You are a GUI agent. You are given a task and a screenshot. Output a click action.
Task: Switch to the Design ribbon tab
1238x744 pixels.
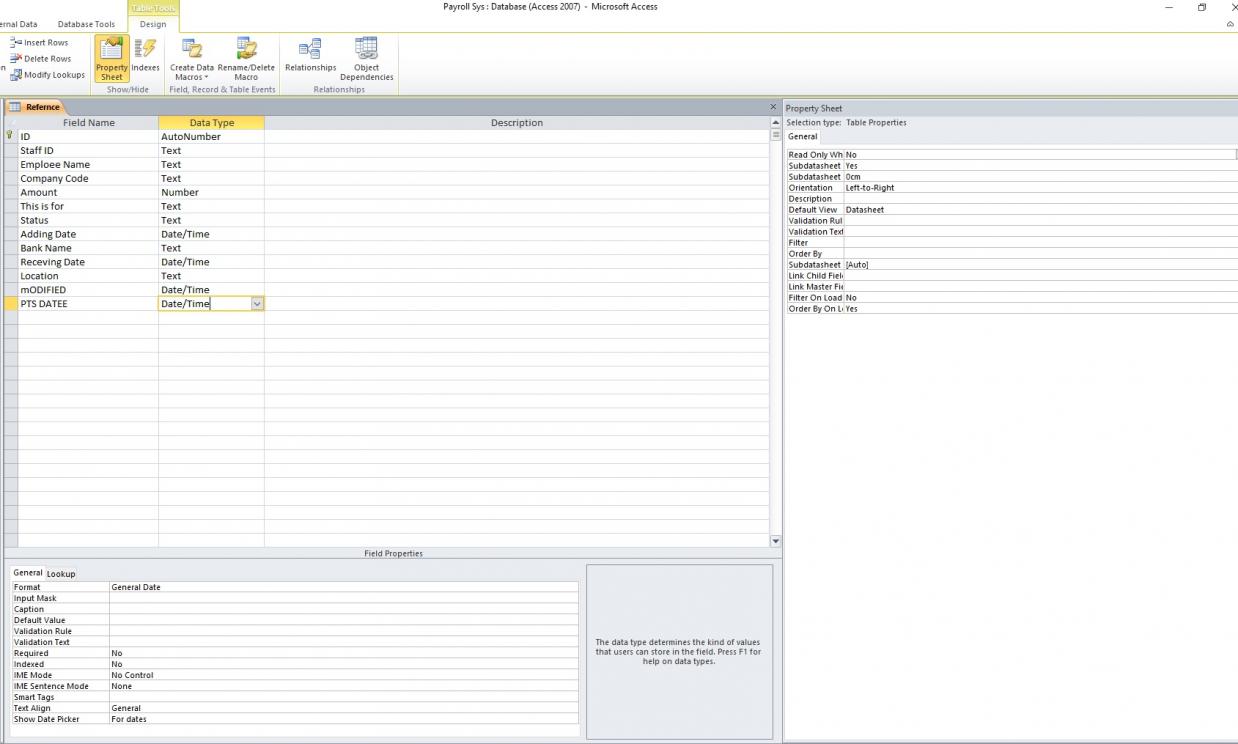click(x=153, y=24)
